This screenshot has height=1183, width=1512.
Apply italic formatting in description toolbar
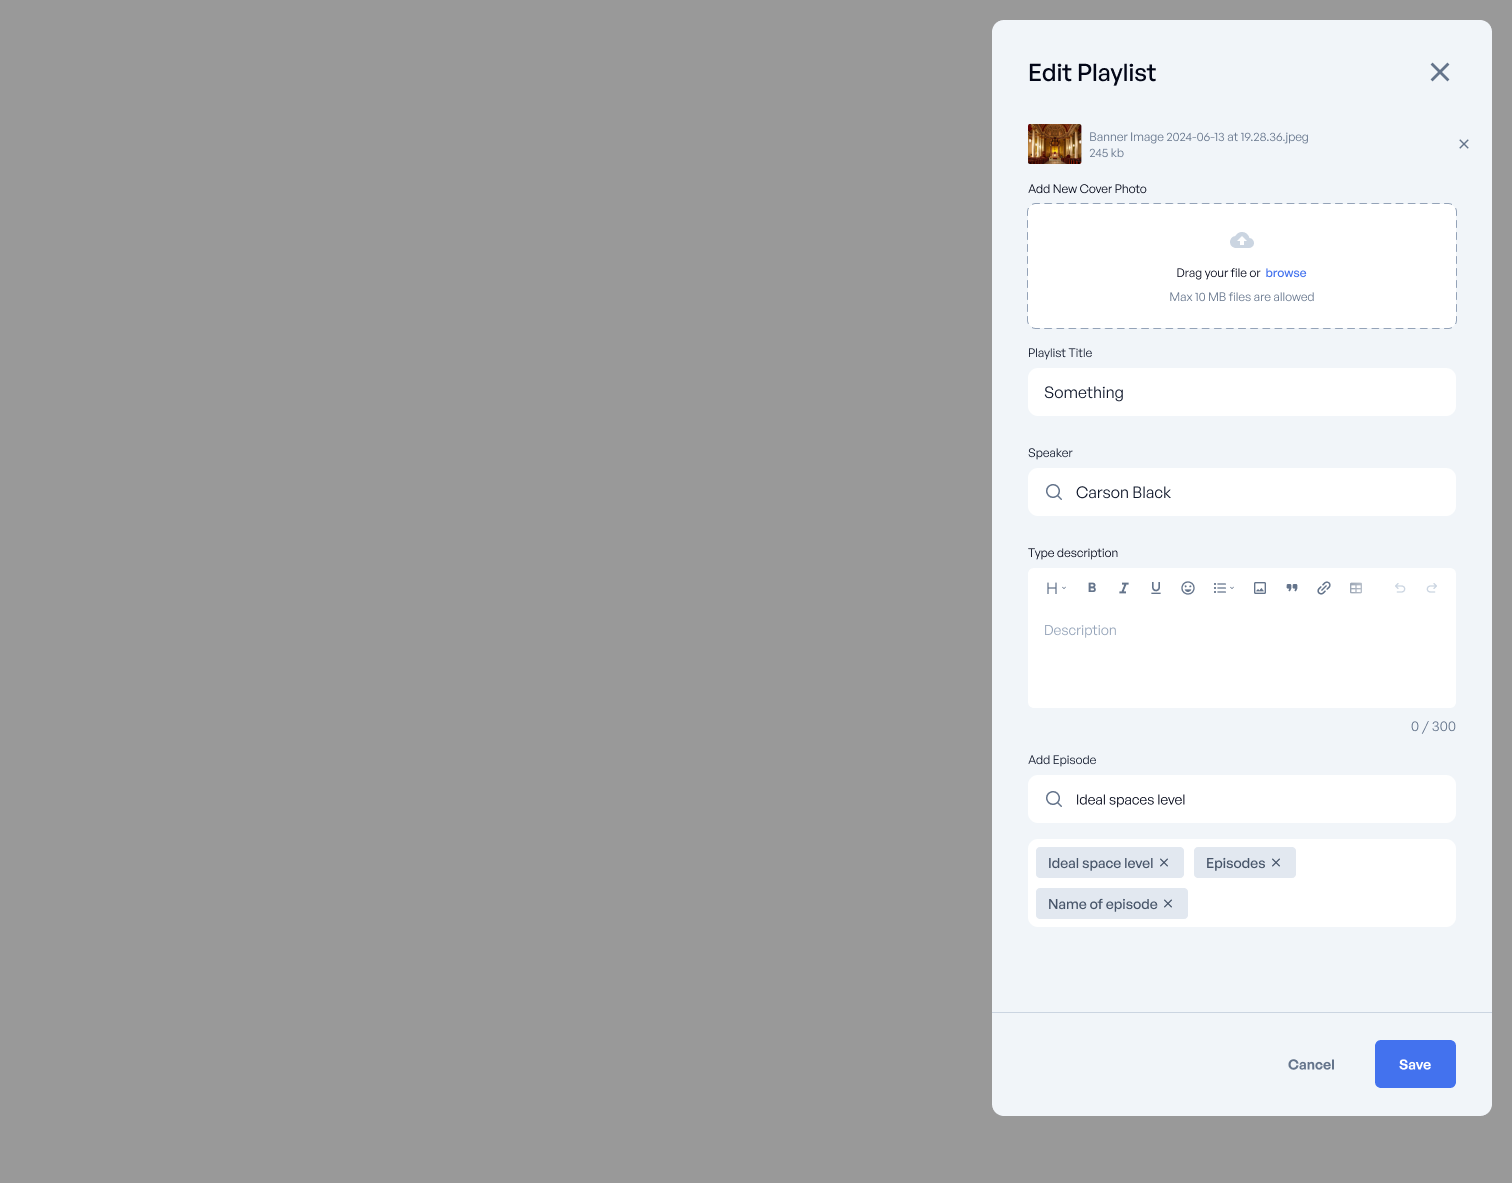[1124, 588]
